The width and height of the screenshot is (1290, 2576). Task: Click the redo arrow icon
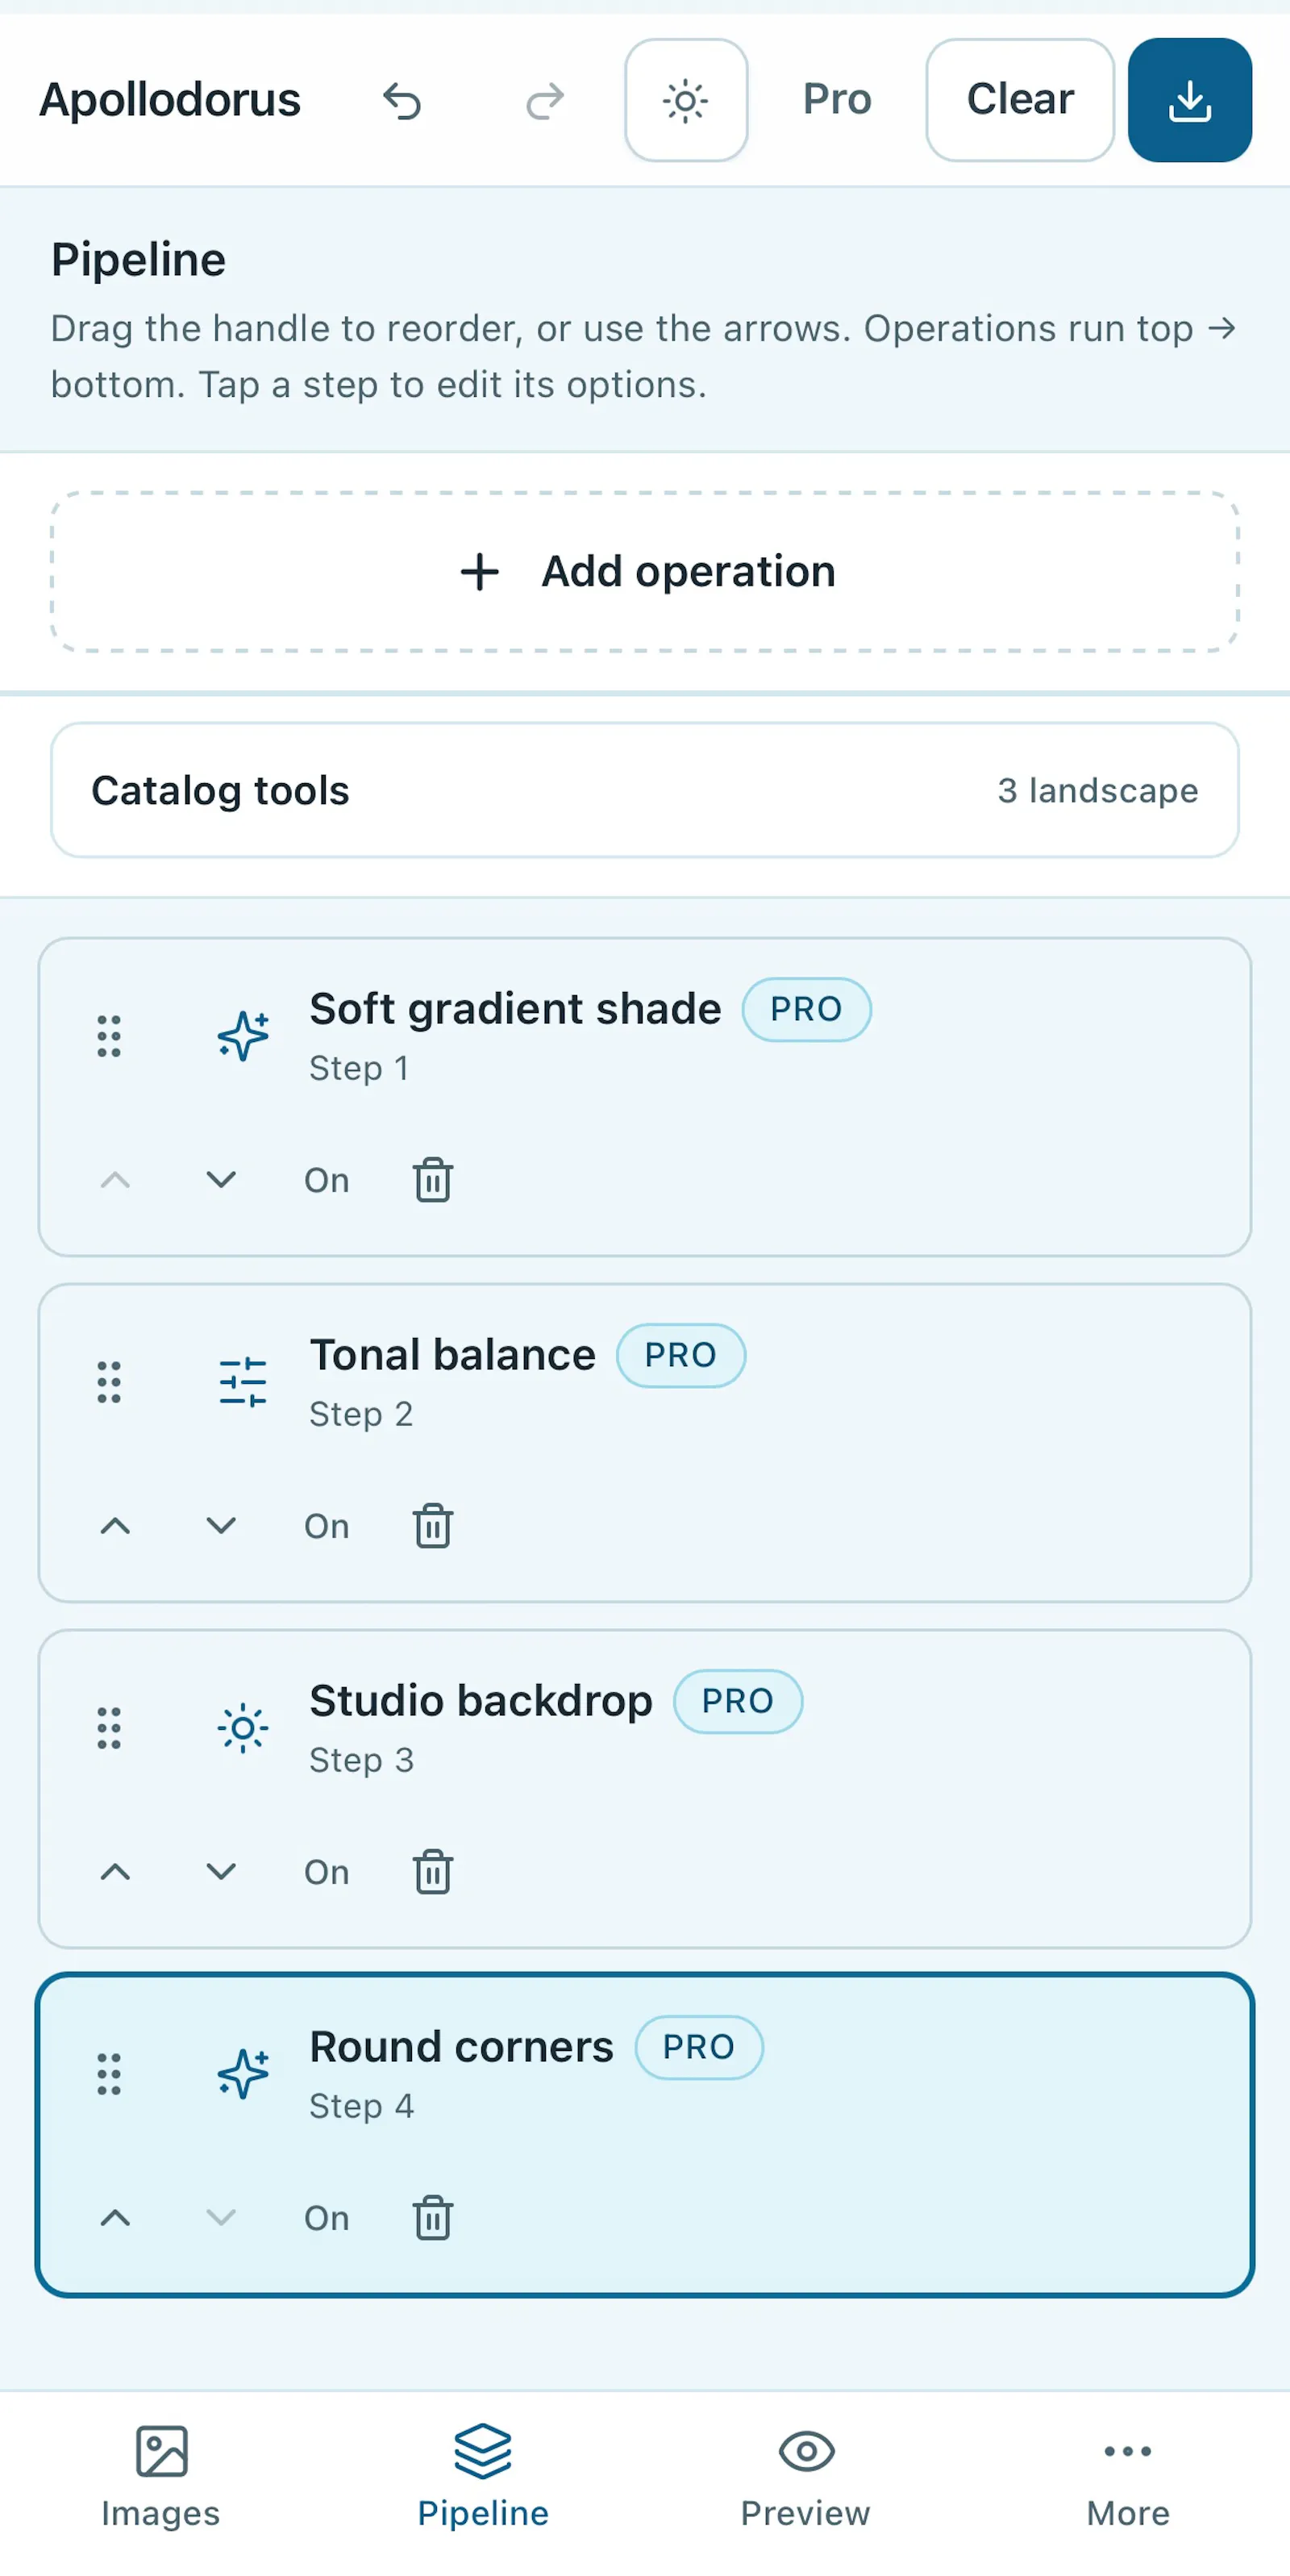544,100
